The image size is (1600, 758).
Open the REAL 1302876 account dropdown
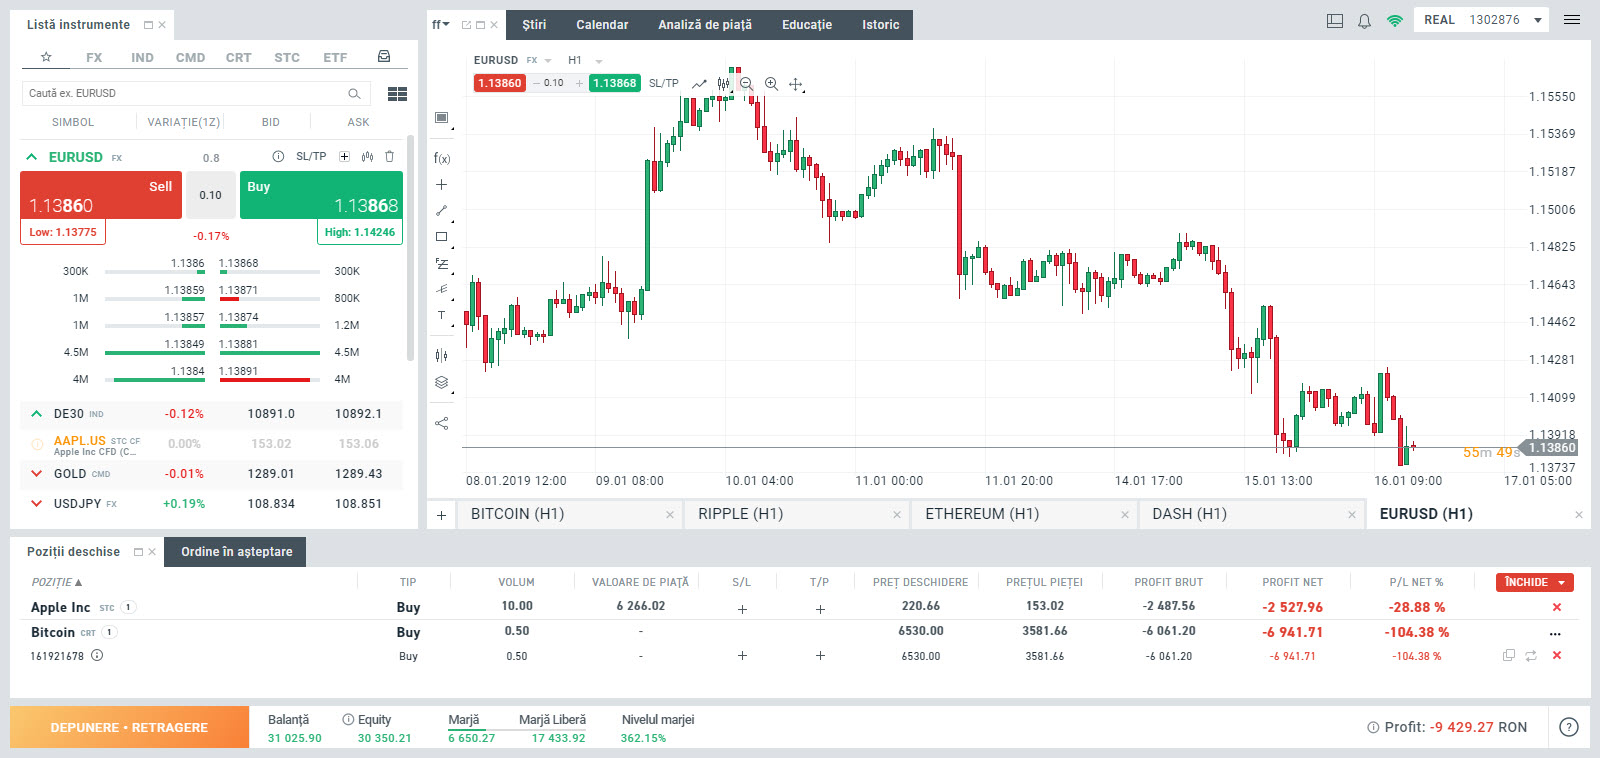1481,20
